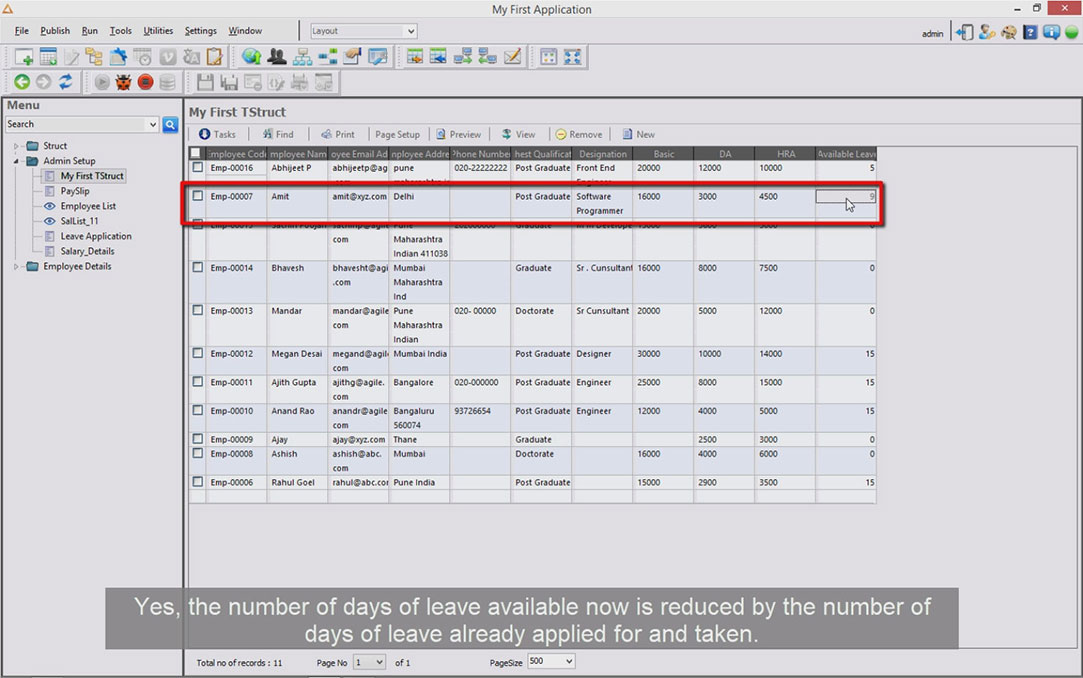Select the header checkbox for all rows
The height and width of the screenshot is (678, 1083).
coord(195,153)
